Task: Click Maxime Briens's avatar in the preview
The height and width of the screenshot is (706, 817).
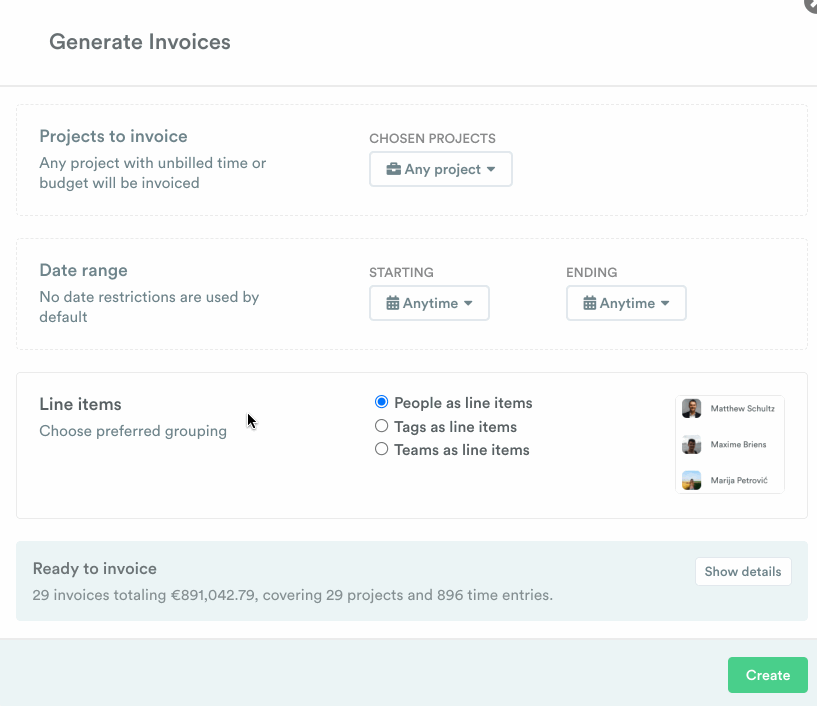Action: [691, 445]
